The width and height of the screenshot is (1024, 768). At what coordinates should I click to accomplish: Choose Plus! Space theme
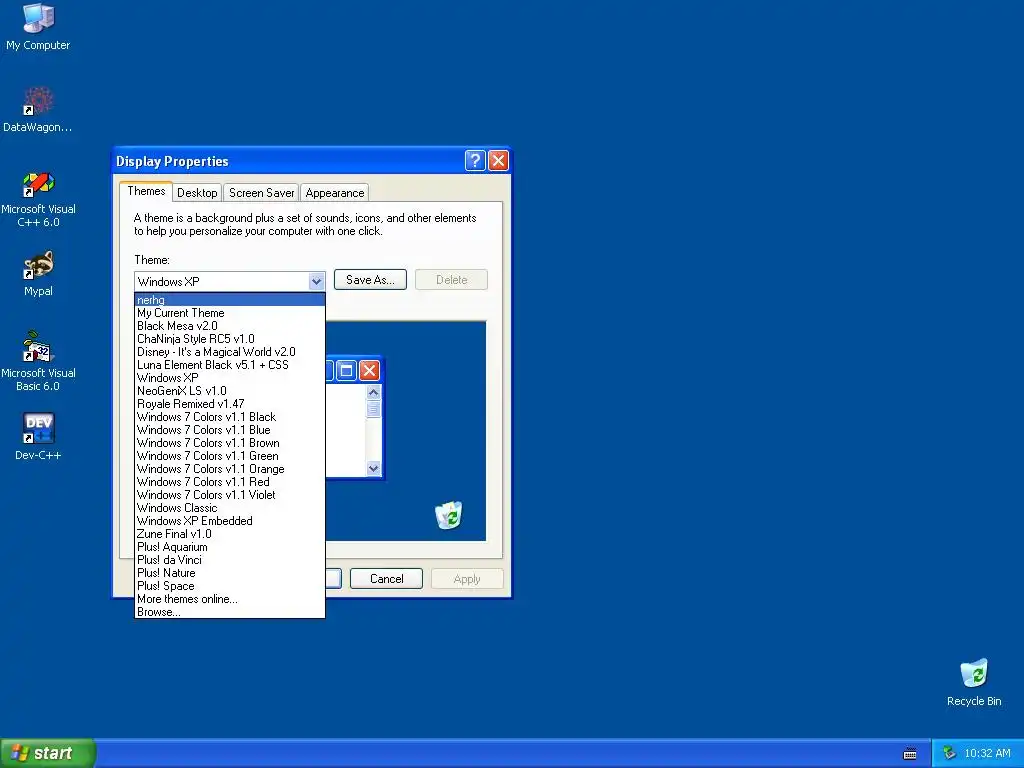(229, 586)
